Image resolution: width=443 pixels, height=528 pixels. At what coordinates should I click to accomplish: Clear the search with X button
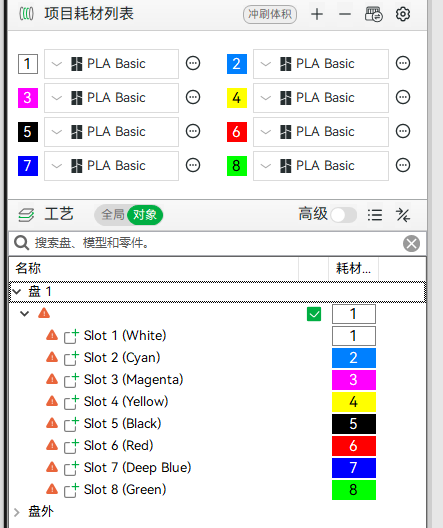tap(411, 243)
